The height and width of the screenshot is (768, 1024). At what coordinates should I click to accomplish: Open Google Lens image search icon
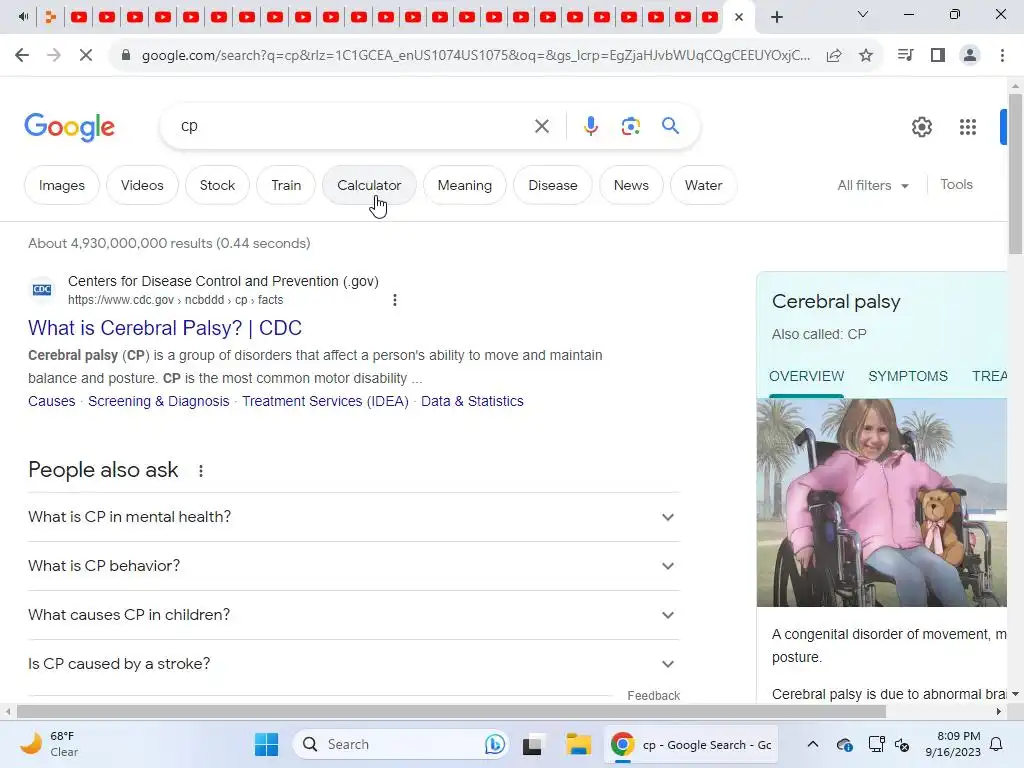(630, 126)
